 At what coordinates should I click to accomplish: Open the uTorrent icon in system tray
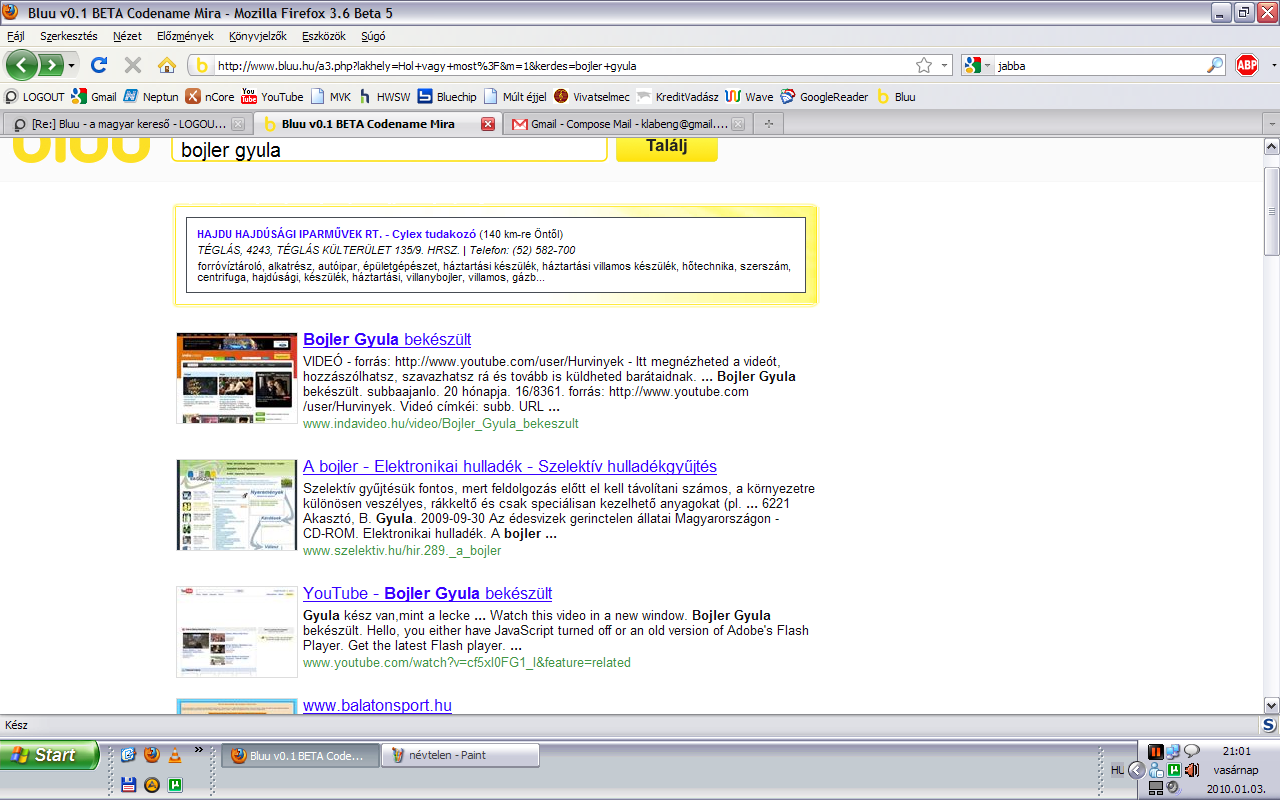1176,769
